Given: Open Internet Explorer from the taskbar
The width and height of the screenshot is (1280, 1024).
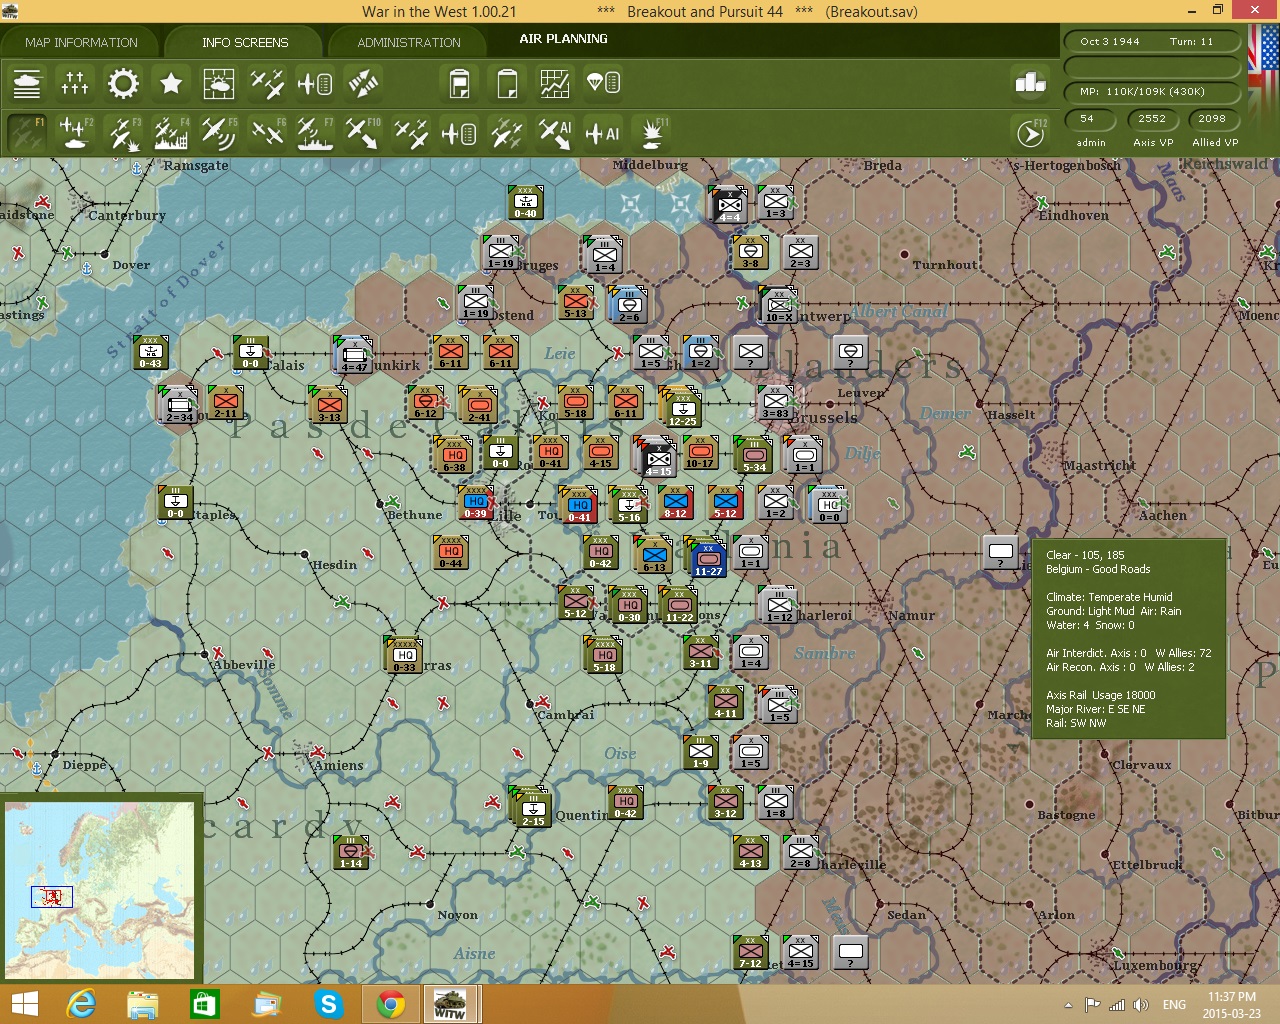Looking at the screenshot, I should pyautogui.click(x=81, y=1003).
